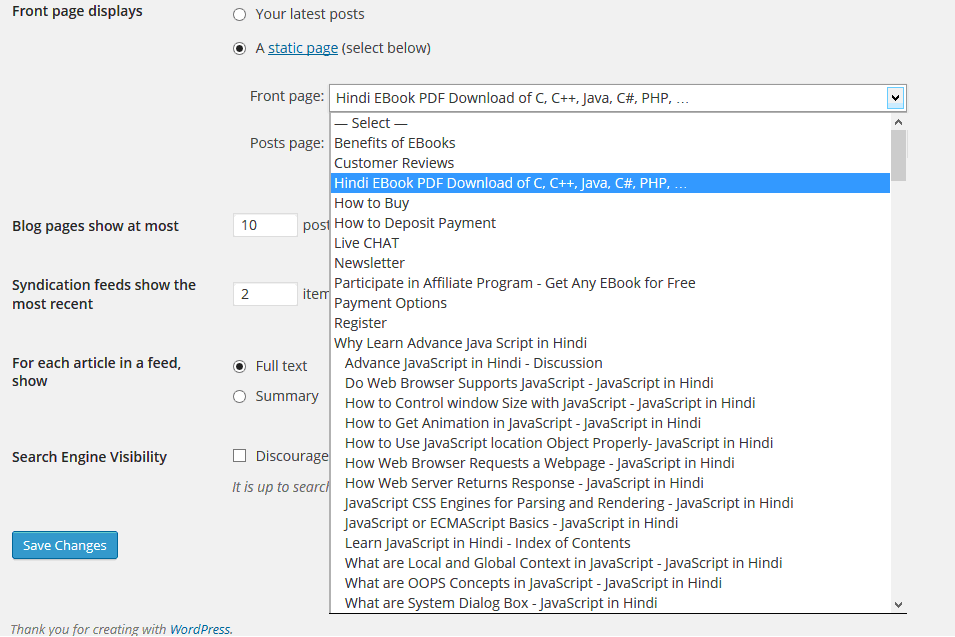Select 'Newsletter' from the page list

370,263
